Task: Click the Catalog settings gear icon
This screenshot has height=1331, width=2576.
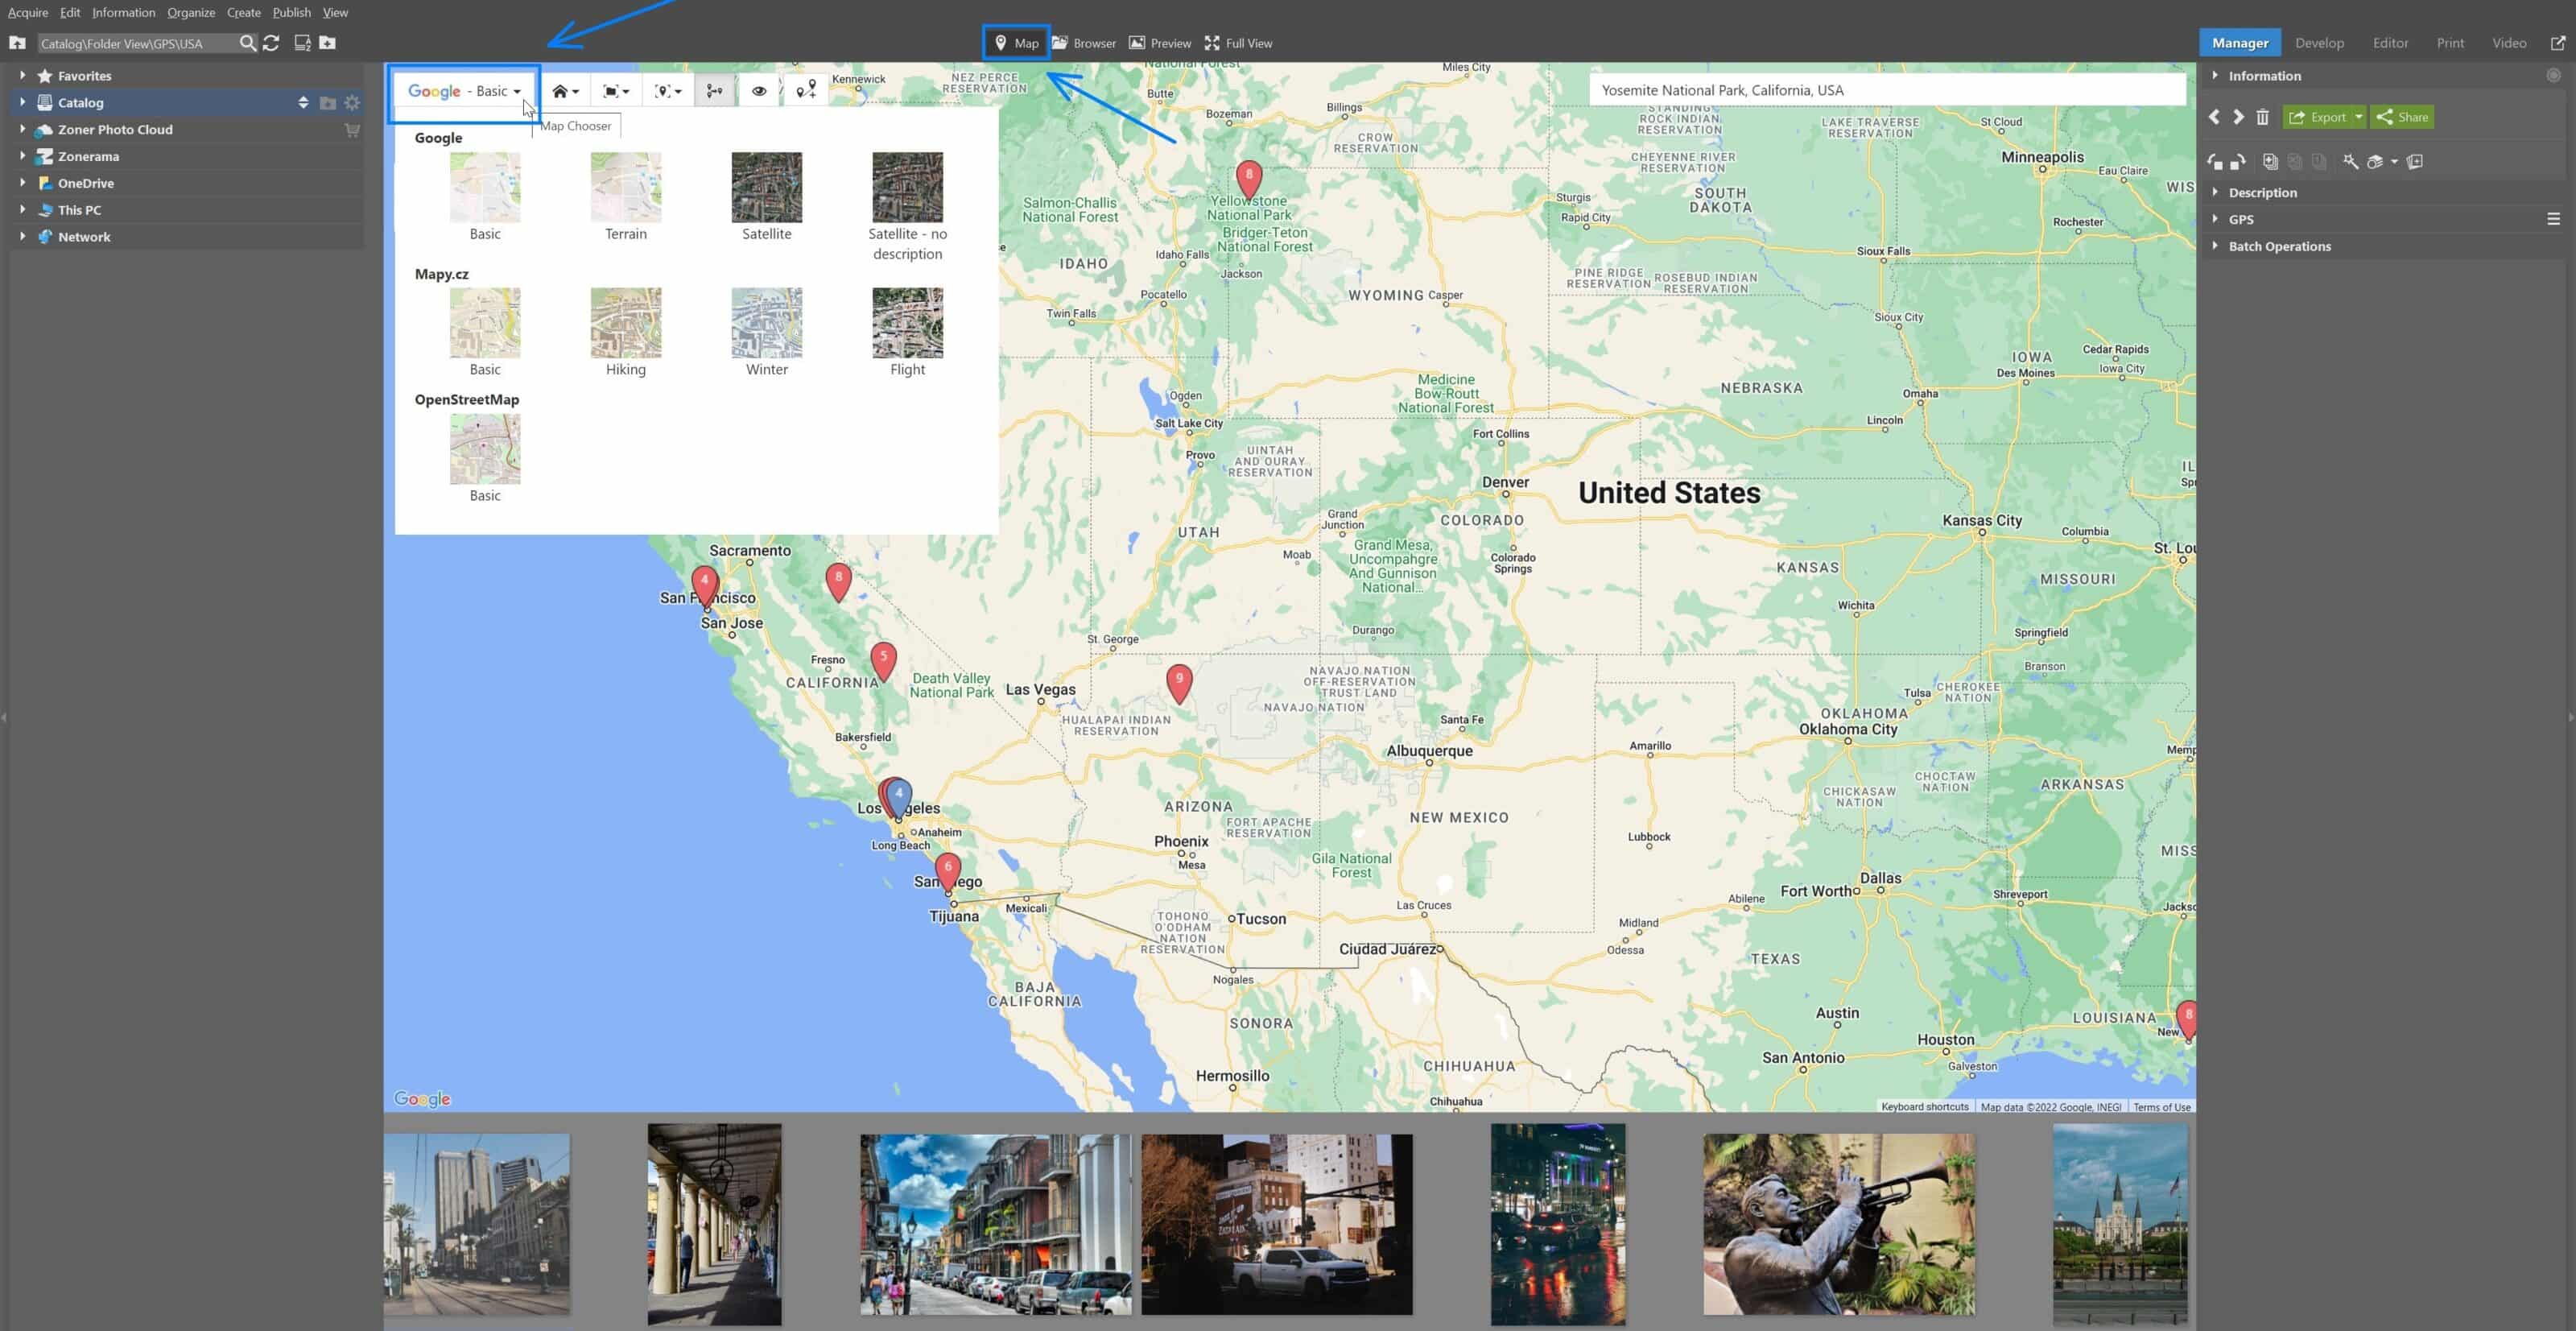Action: point(352,102)
